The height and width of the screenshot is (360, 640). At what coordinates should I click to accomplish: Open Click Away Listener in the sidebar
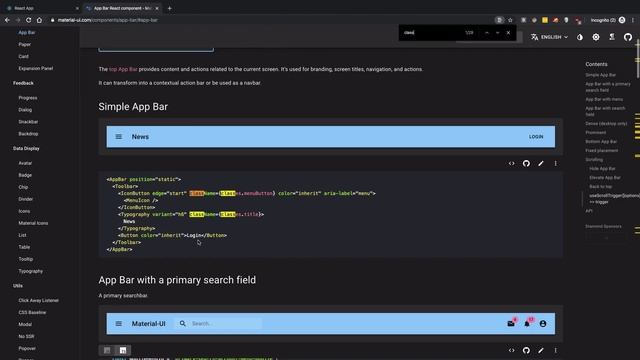pyautogui.click(x=38, y=300)
